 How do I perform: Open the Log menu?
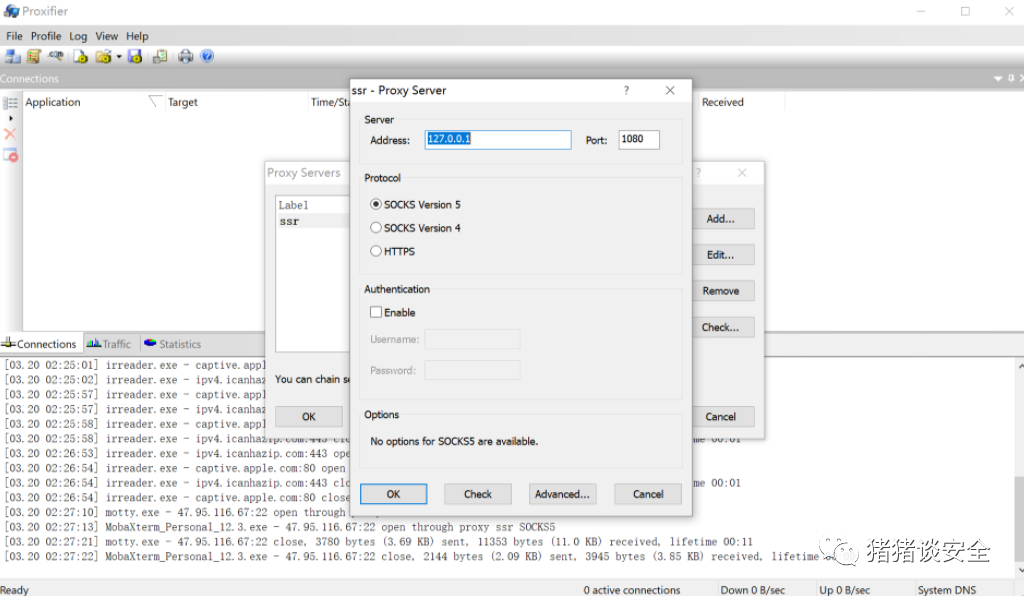tap(78, 36)
